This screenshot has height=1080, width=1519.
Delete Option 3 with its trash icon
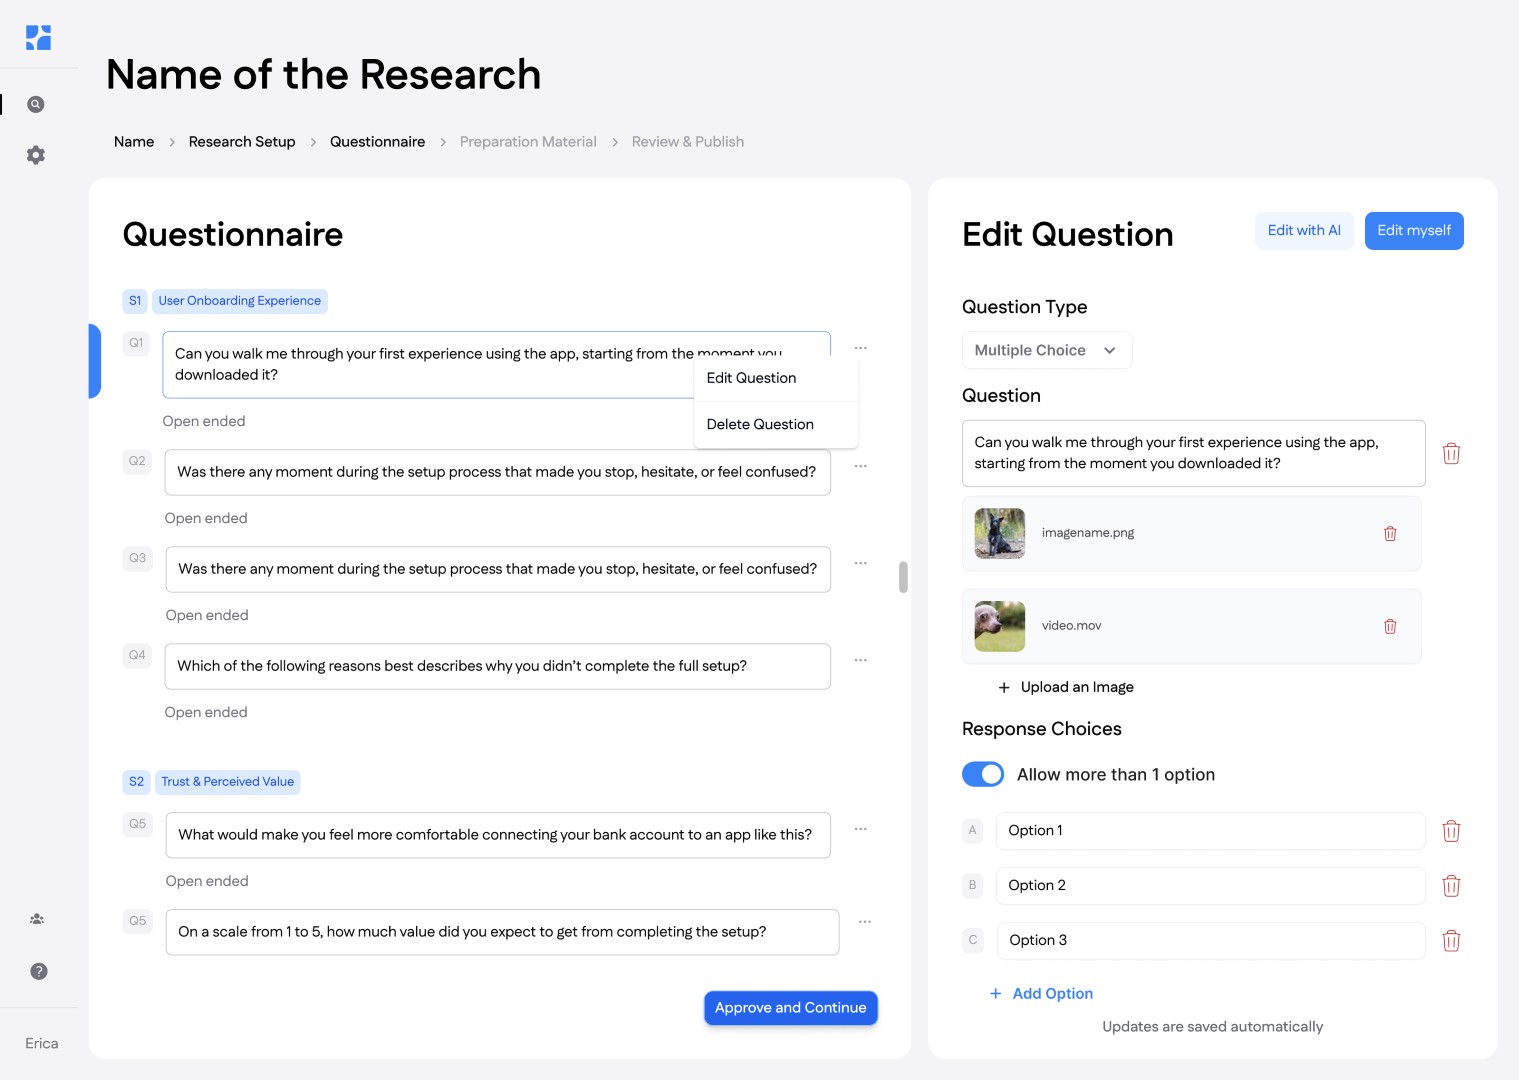point(1451,941)
